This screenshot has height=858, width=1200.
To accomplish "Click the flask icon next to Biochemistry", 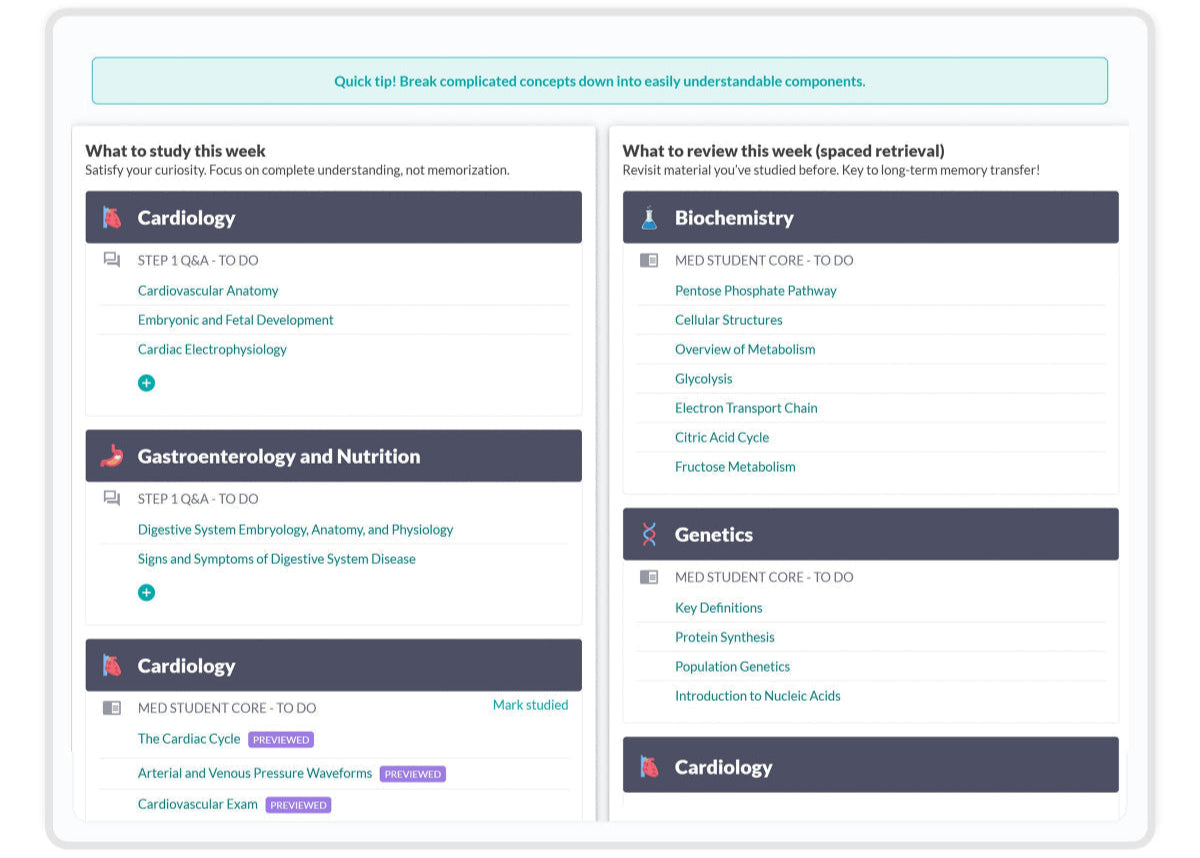I will tap(649, 218).
